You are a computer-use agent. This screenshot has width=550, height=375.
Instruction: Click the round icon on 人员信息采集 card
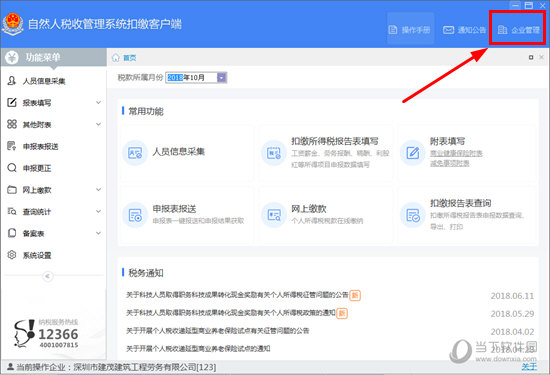pos(135,153)
